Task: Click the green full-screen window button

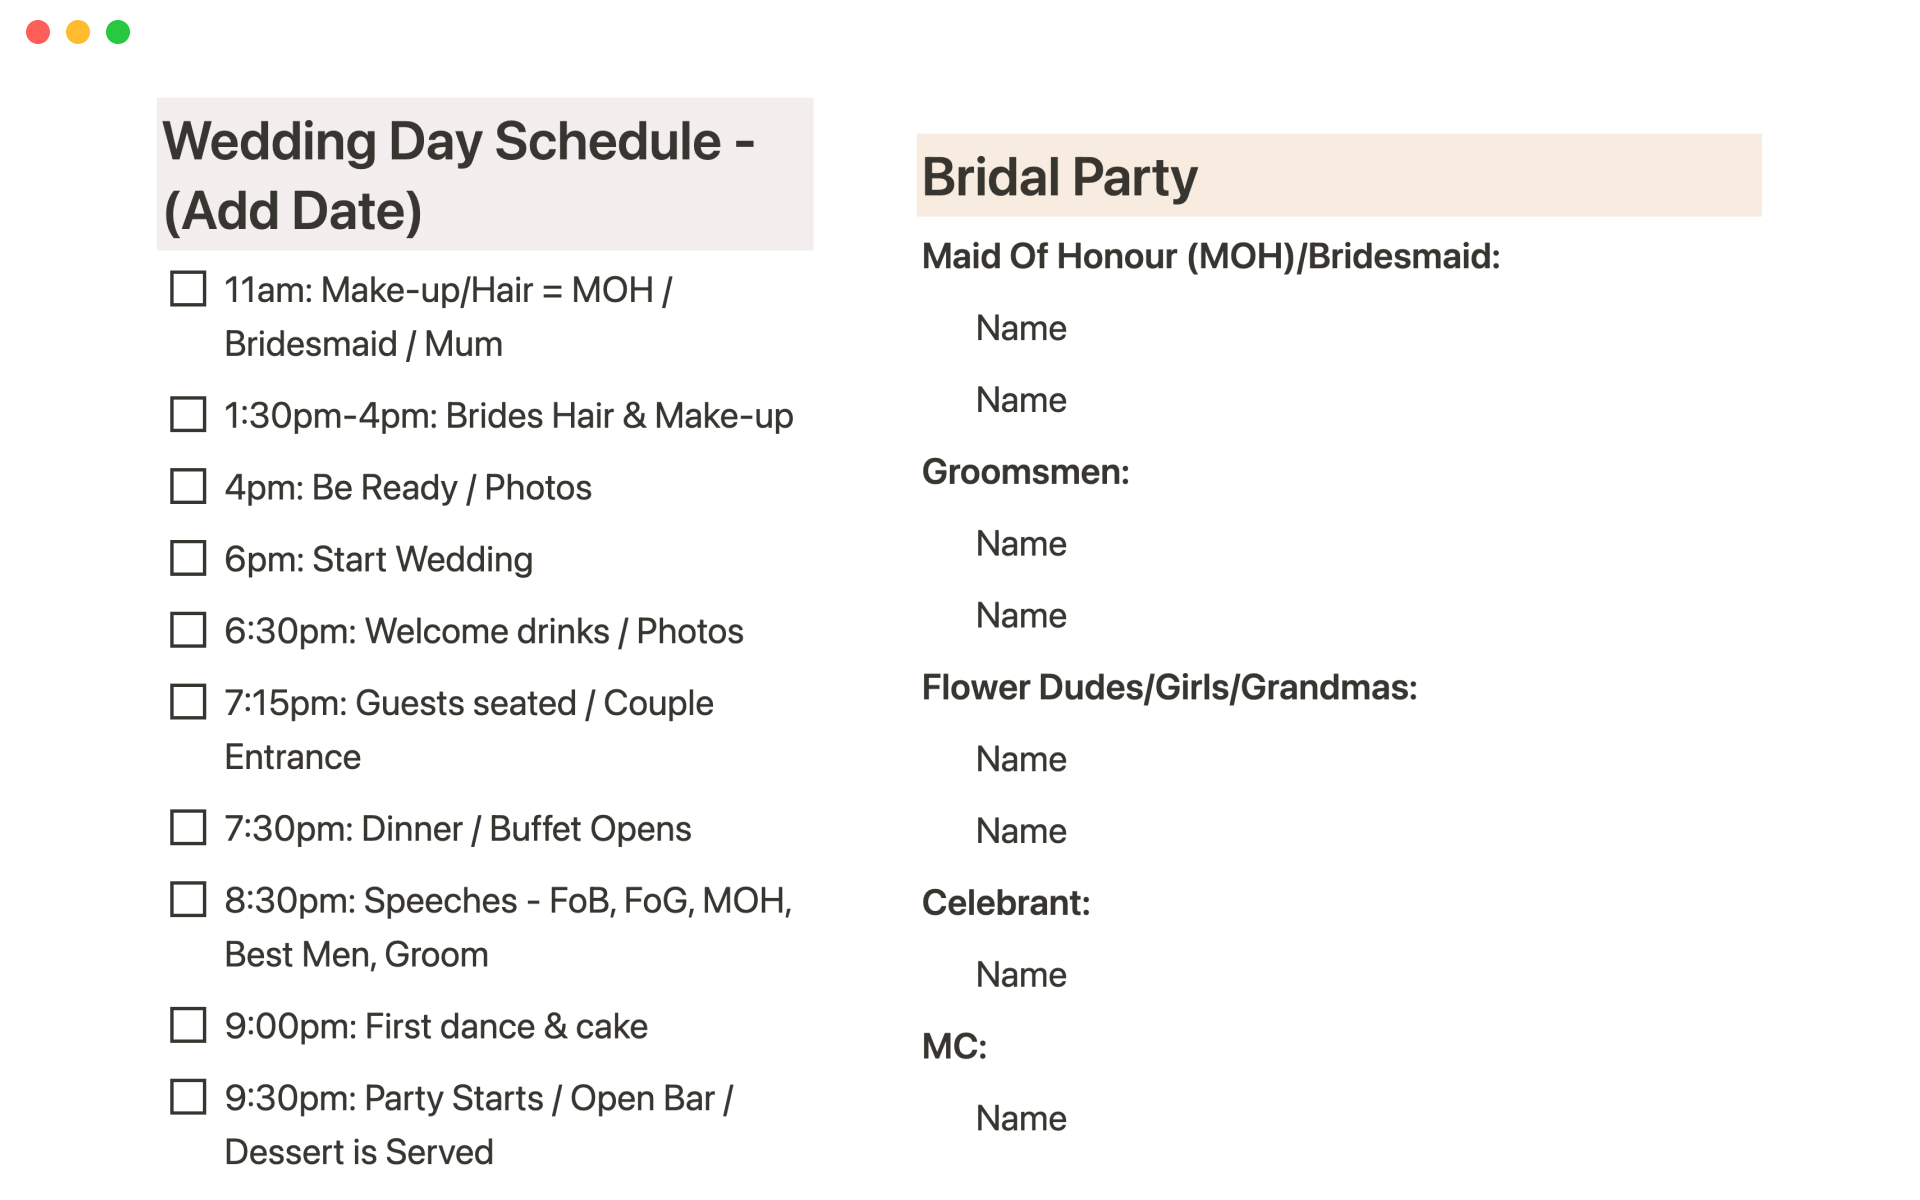Action: (118, 32)
